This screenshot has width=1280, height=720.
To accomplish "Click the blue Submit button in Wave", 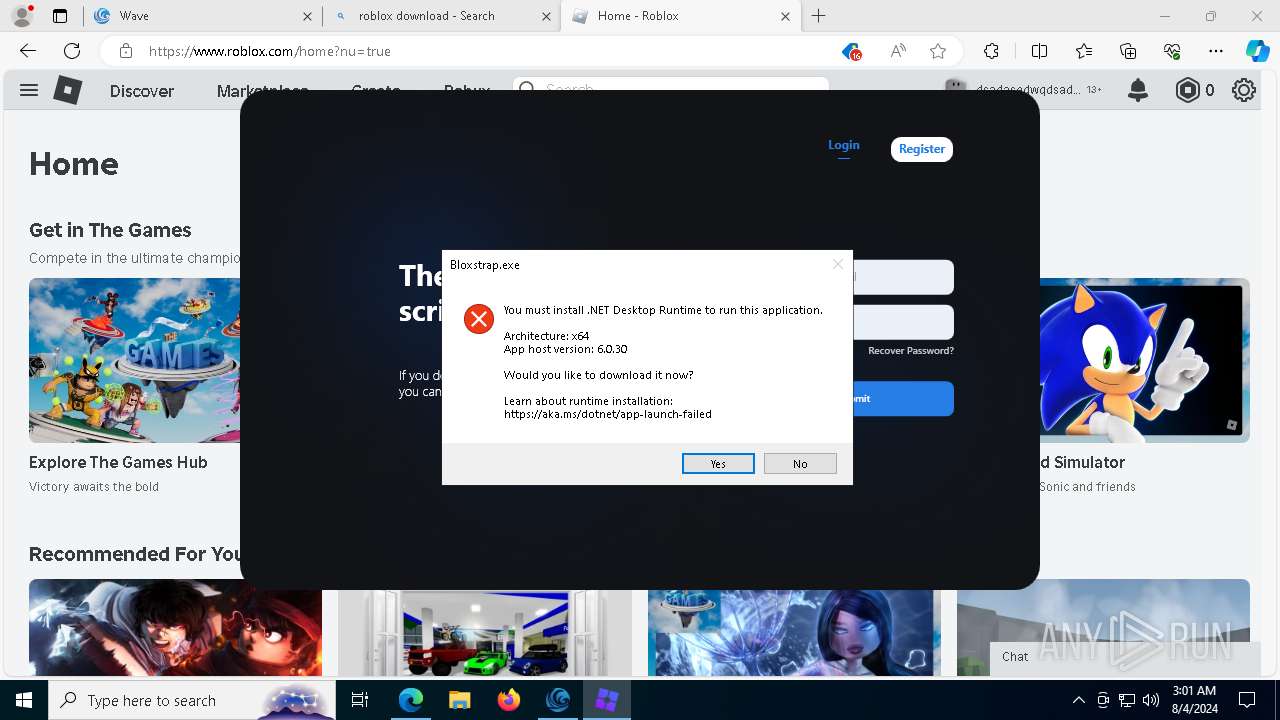I will point(903,398).
